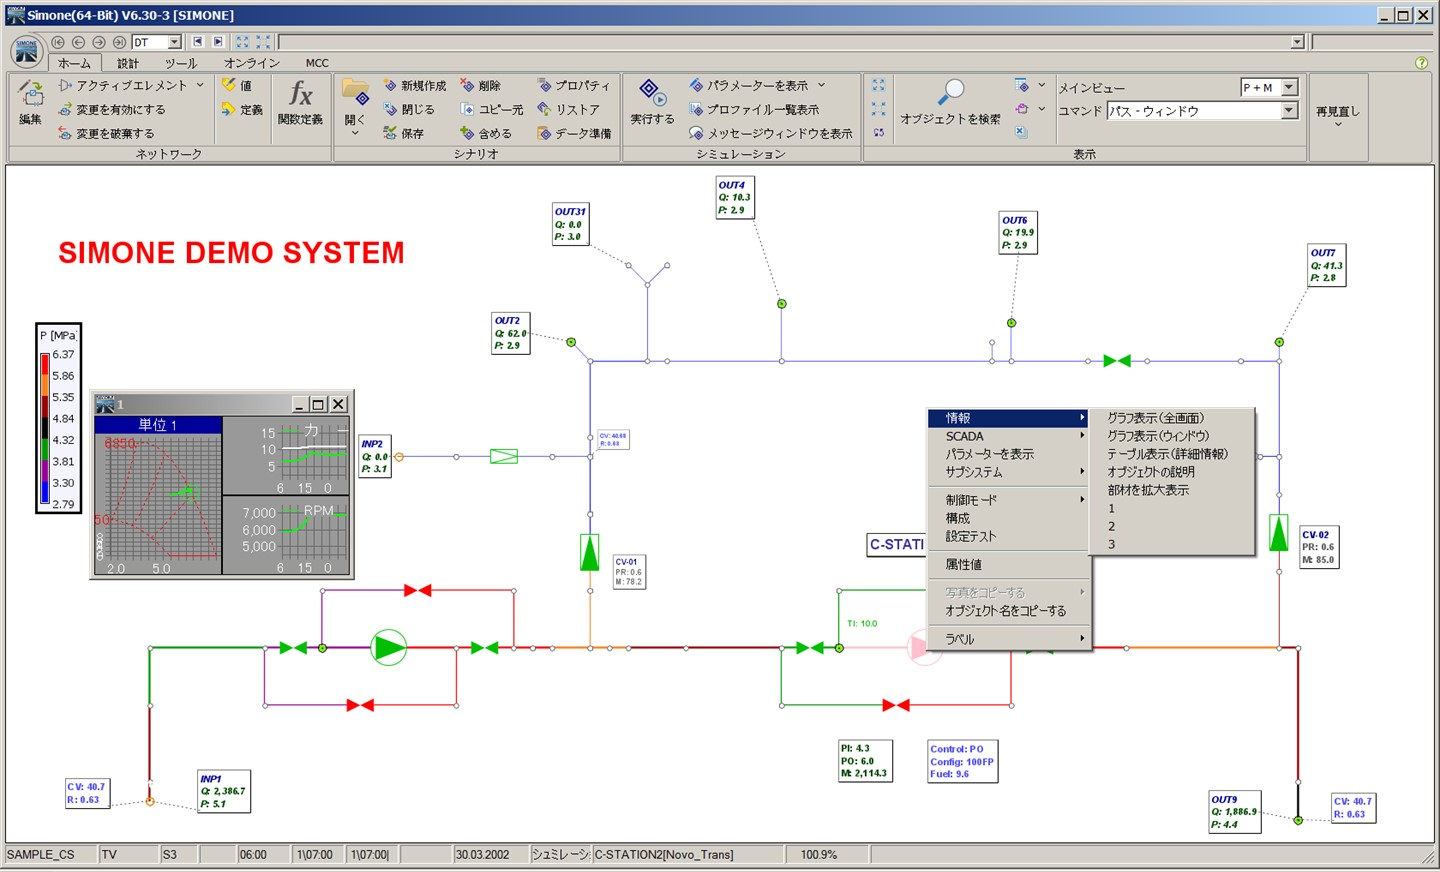
Task: Open the 情報 context menu entry
Action: (x=1008, y=418)
